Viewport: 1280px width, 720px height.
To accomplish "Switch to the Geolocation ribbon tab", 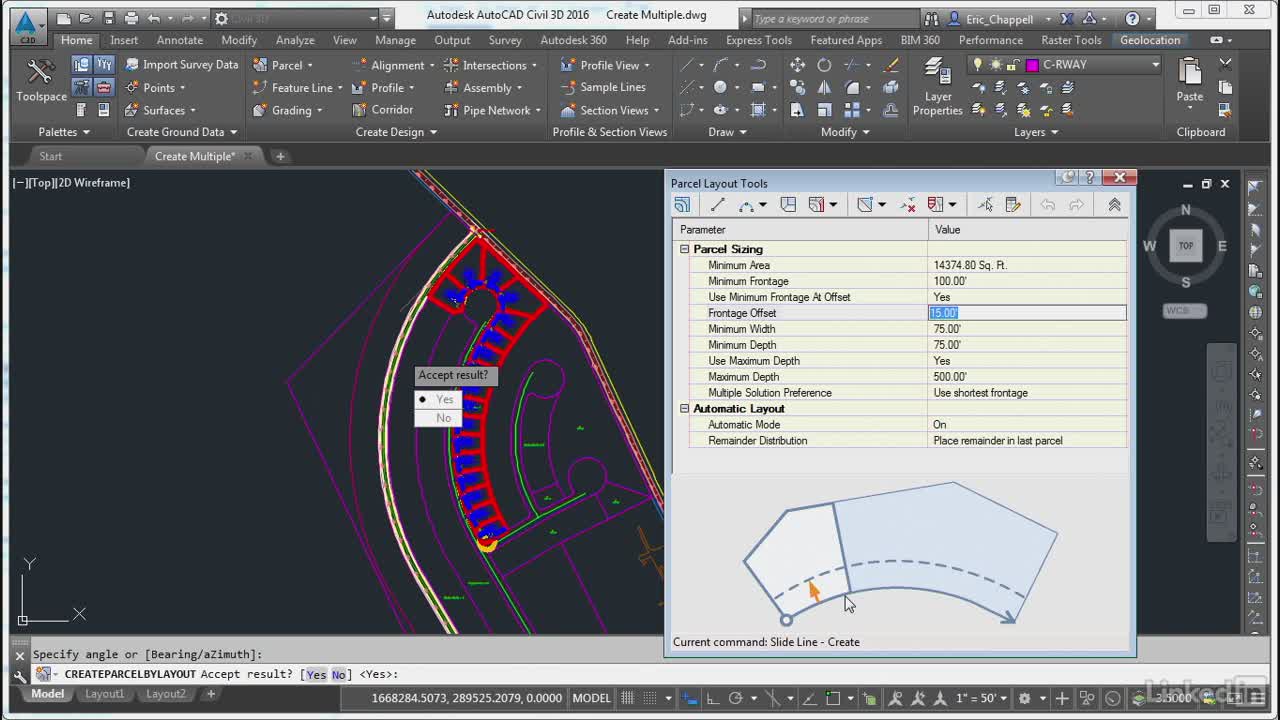I will pos(1150,40).
